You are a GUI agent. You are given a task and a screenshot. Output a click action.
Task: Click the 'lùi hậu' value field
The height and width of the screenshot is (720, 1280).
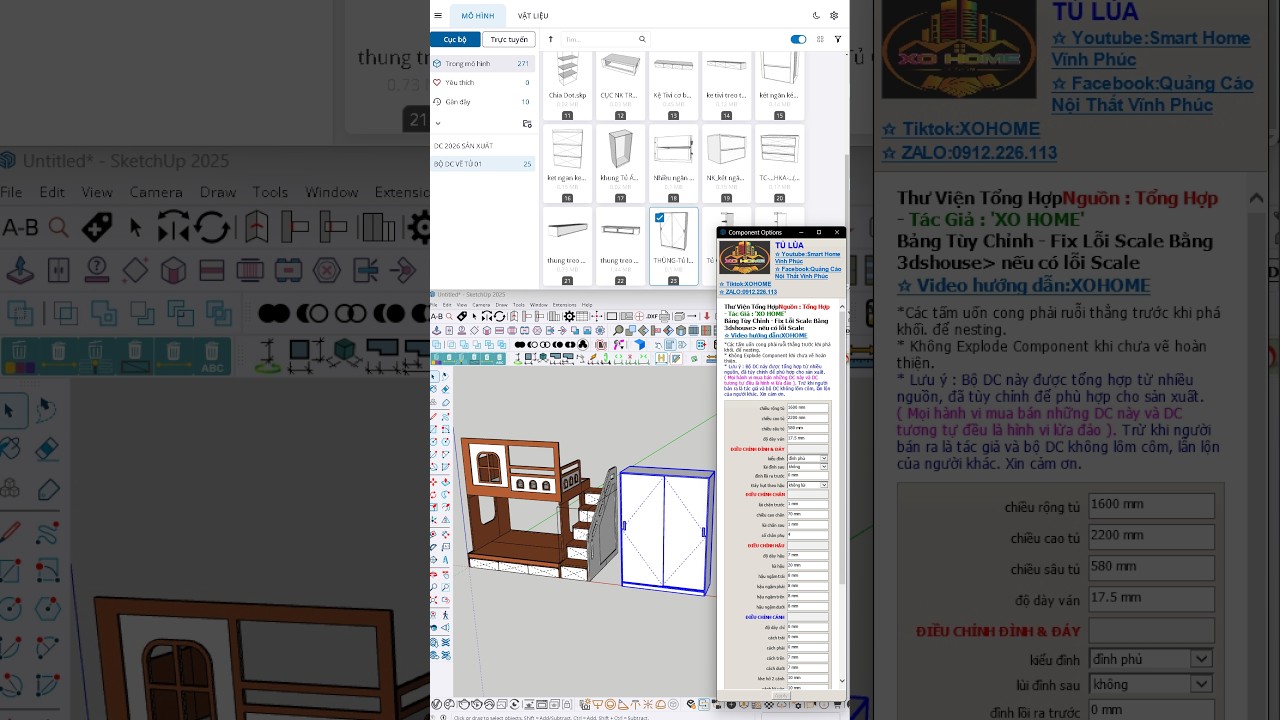tap(807, 565)
